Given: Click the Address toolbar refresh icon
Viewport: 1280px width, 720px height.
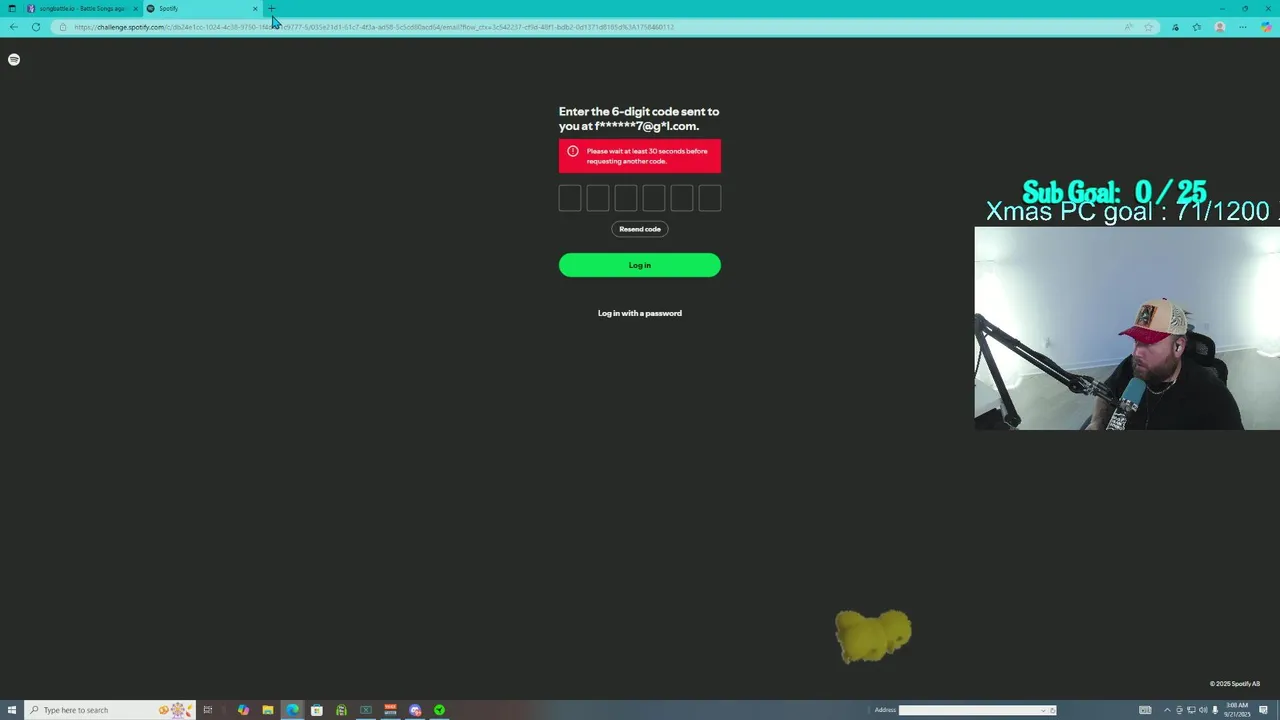Looking at the screenshot, I should 1052,710.
